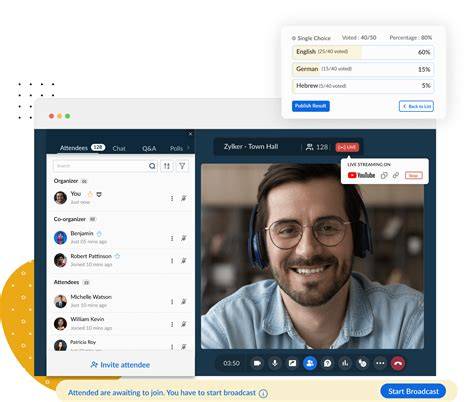Show more tabs with arrow after Polls
The width and height of the screenshot is (474, 402).
(188, 147)
